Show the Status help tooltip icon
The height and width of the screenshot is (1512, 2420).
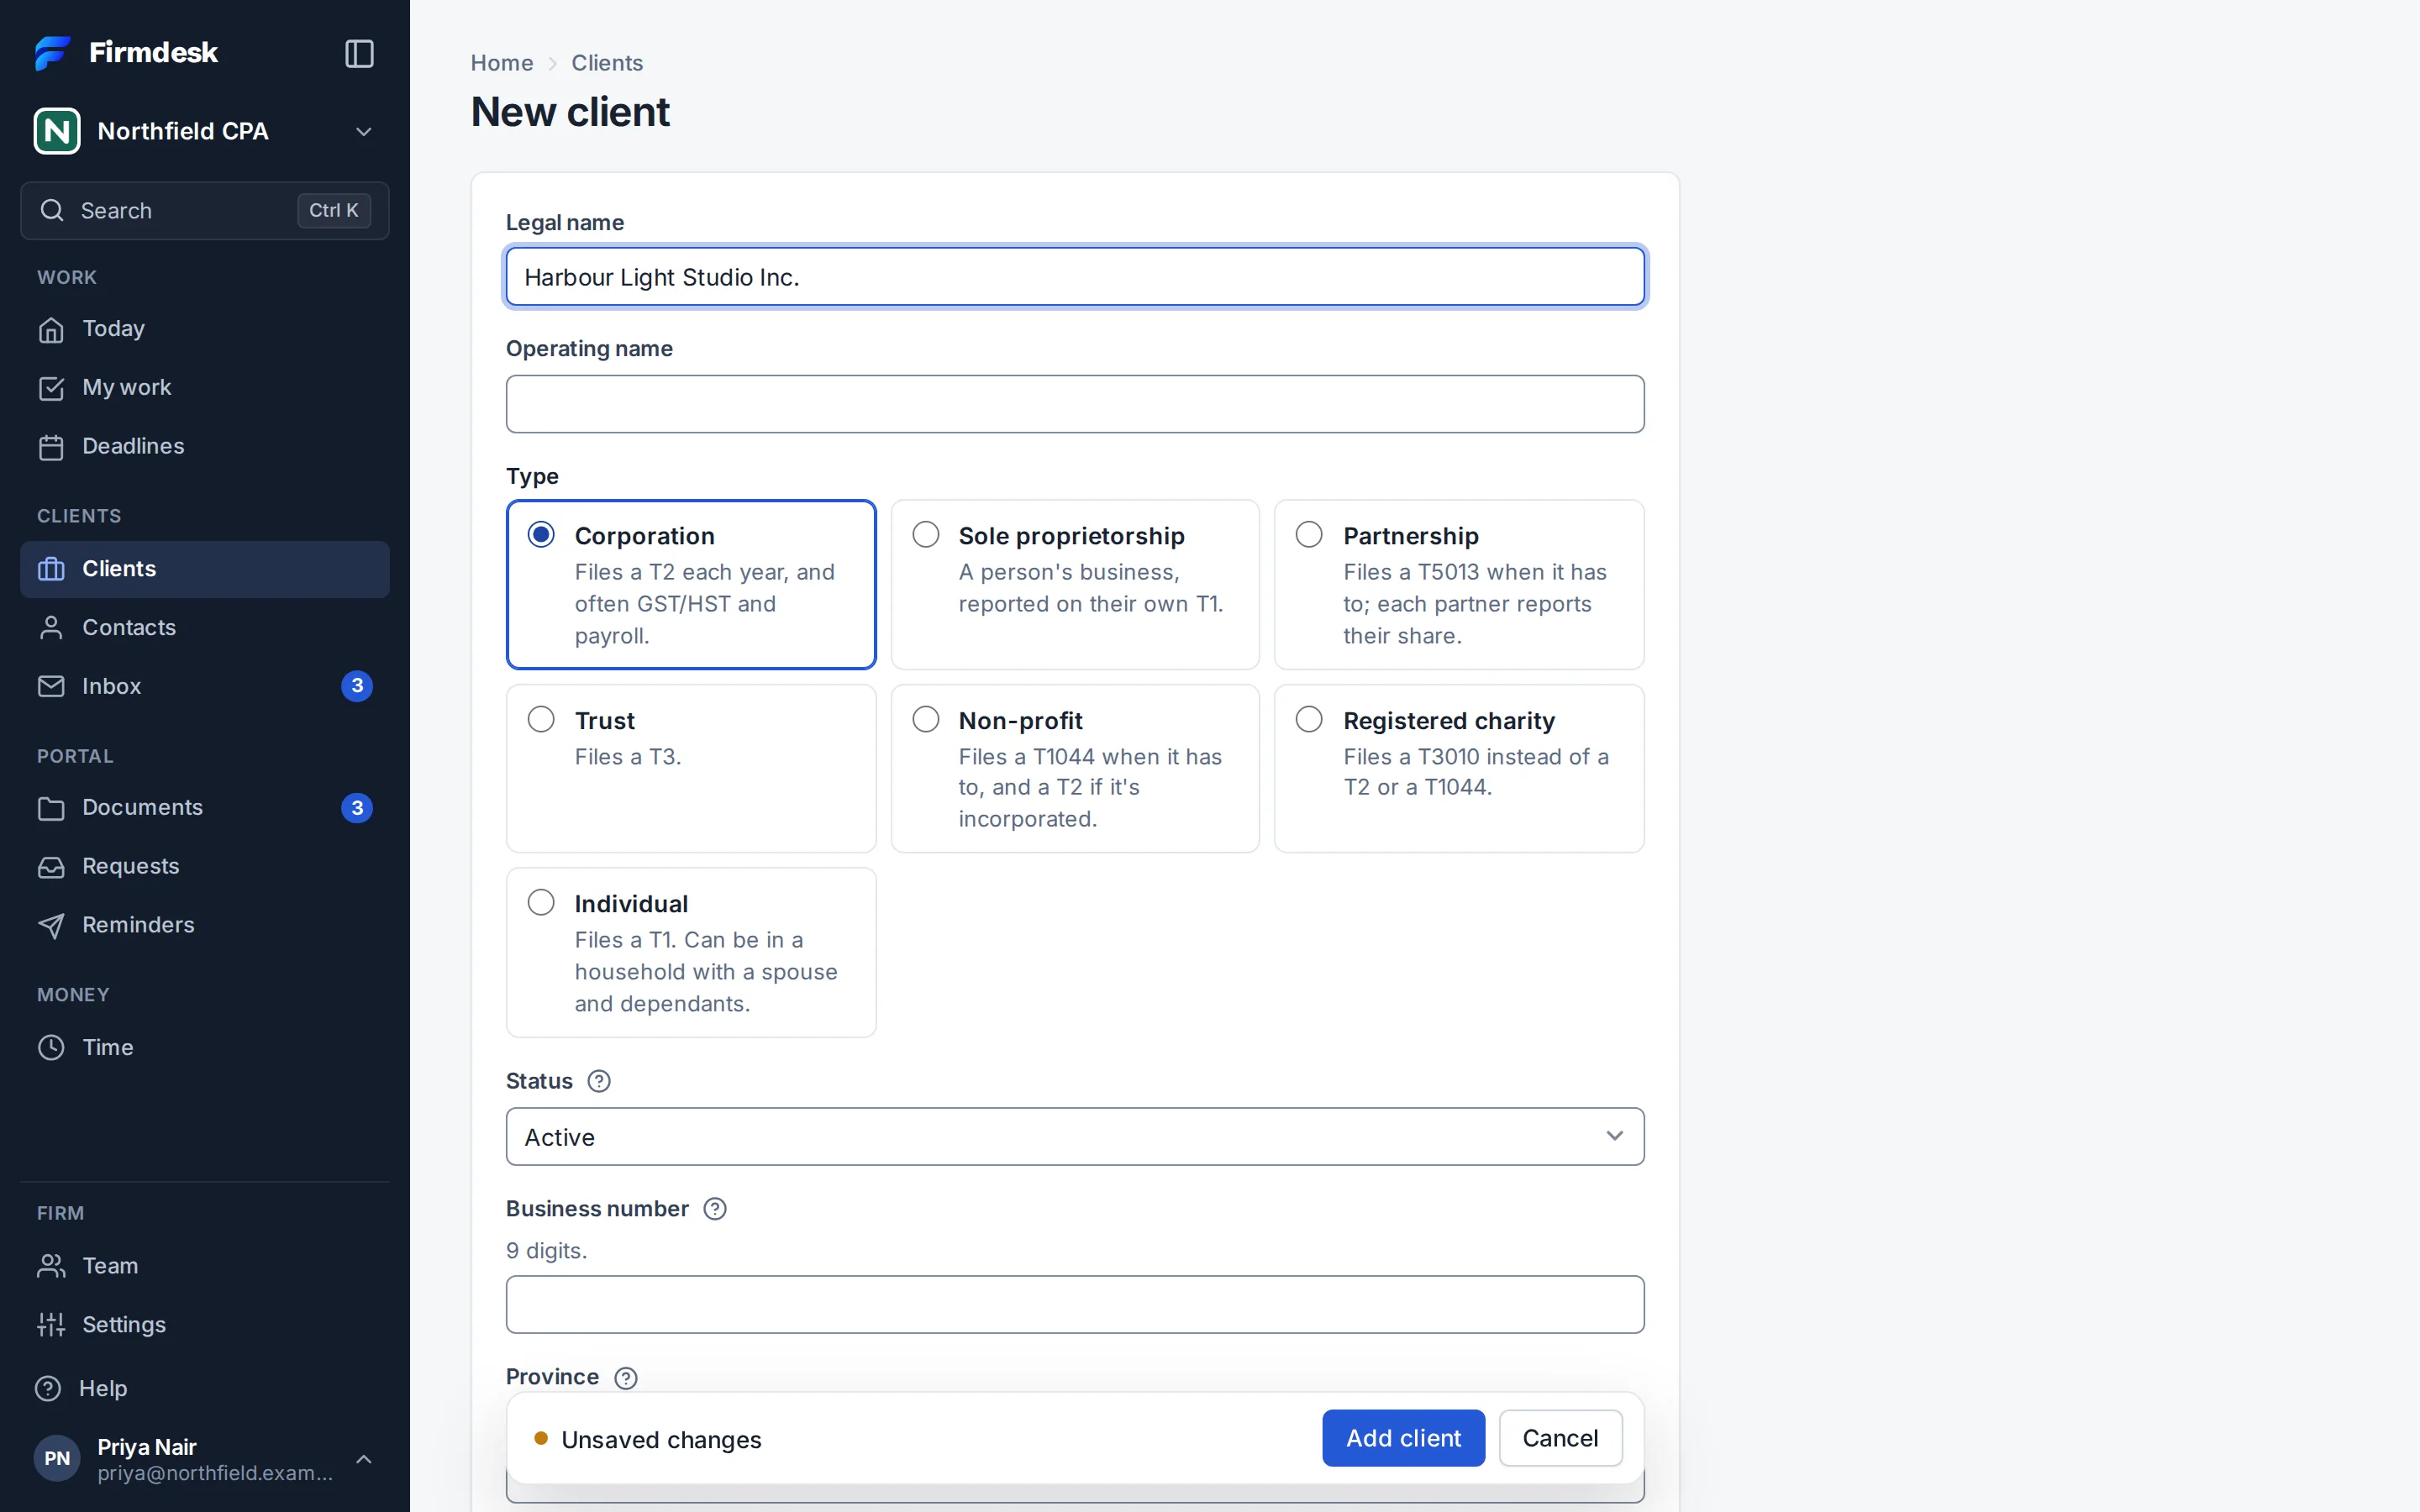(x=599, y=1081)
